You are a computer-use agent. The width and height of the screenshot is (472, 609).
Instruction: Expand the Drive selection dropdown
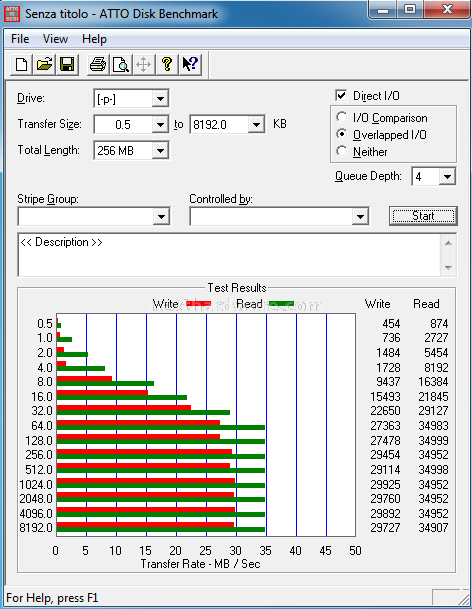160,99
